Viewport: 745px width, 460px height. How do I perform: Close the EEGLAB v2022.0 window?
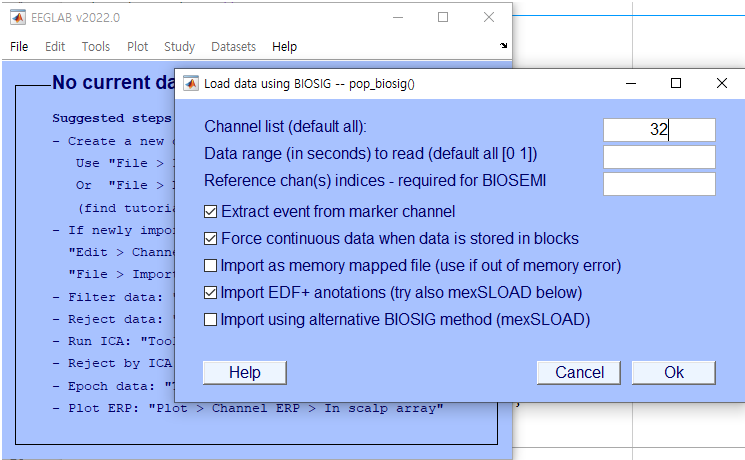(489, 18)
